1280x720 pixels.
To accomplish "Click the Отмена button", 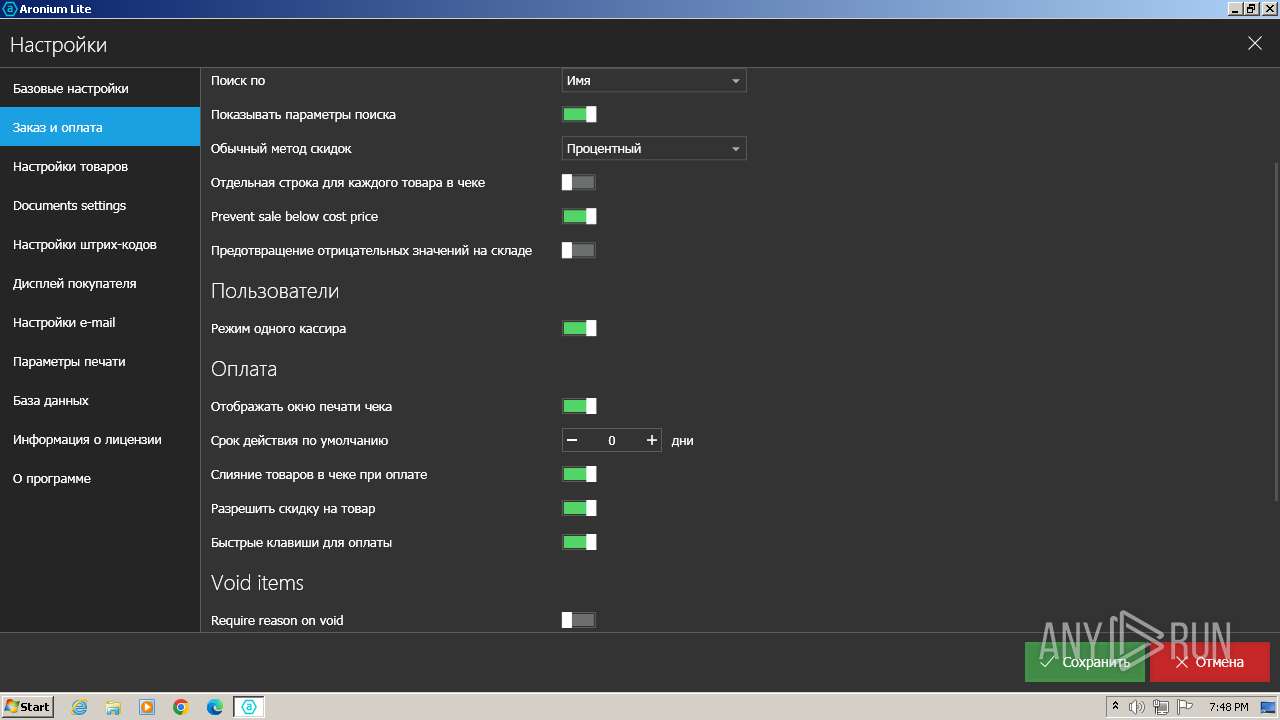I will coord(1210,662).
